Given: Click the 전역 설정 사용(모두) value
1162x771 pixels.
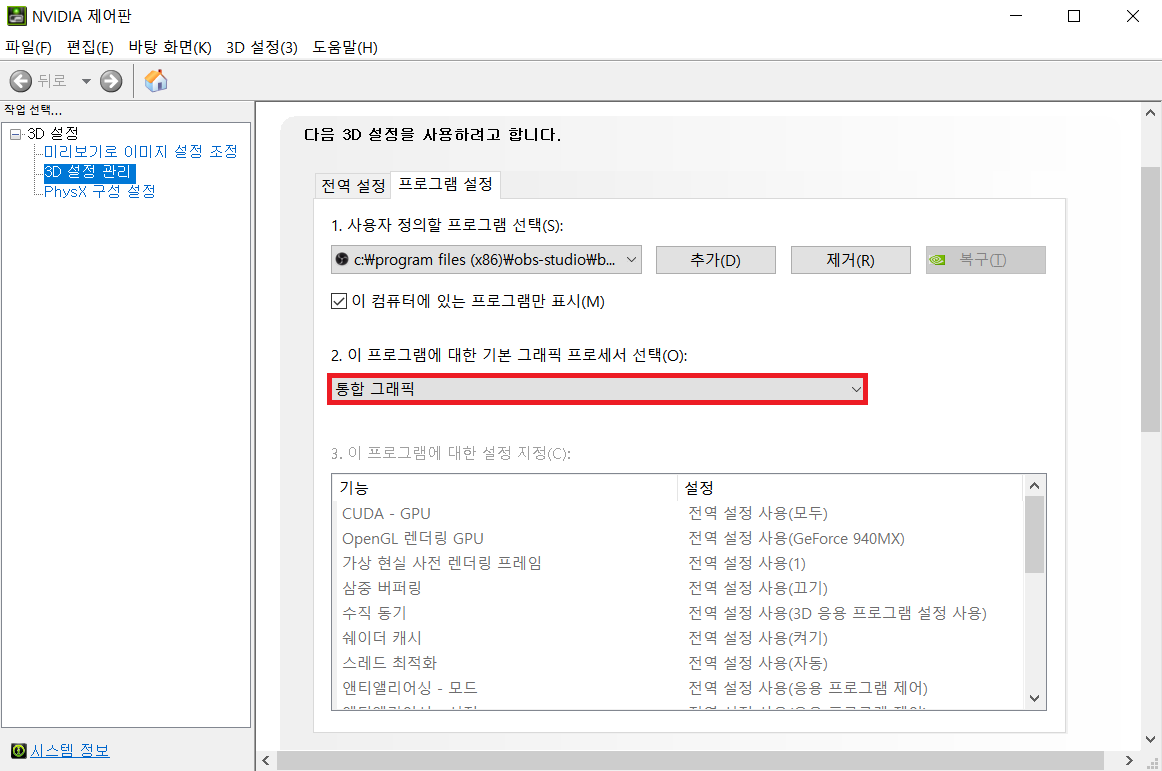Looking at the screenshot, I should pos(757,514).
